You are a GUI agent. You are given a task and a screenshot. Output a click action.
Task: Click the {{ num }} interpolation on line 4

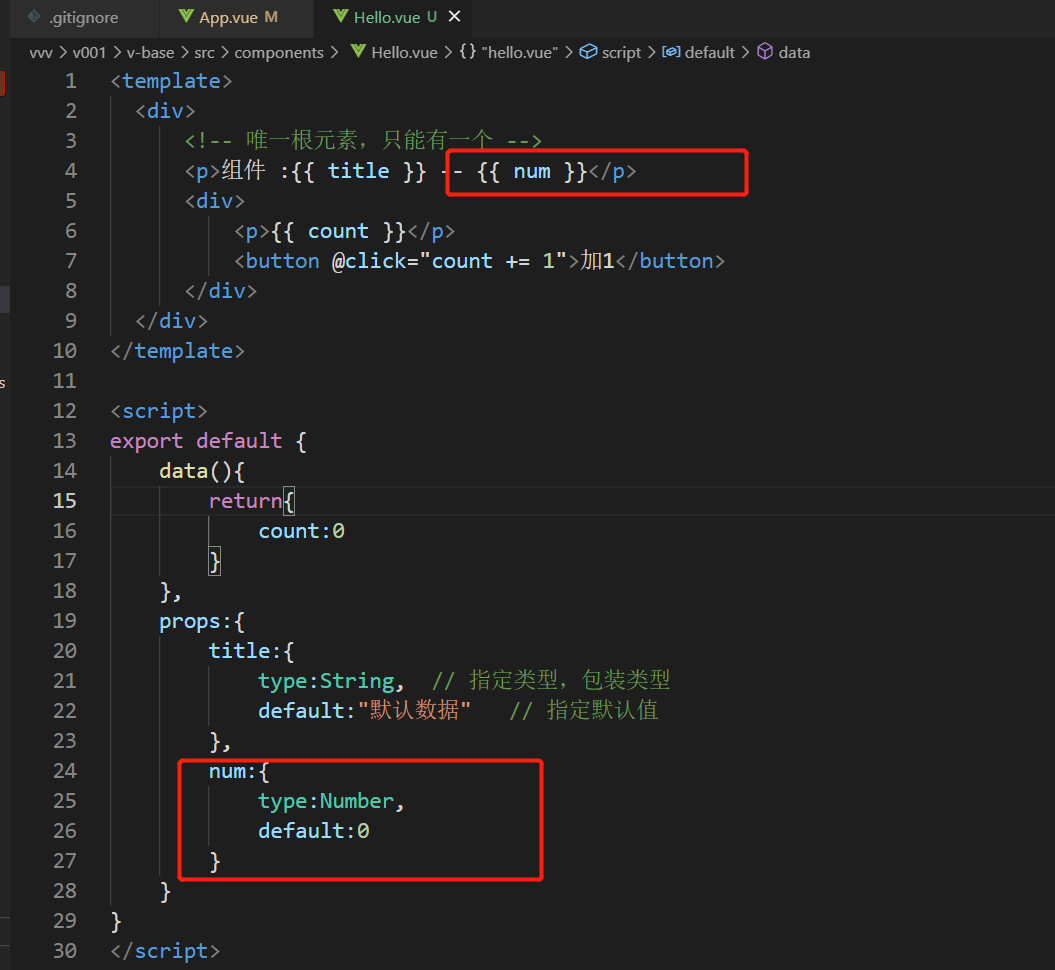532,171
